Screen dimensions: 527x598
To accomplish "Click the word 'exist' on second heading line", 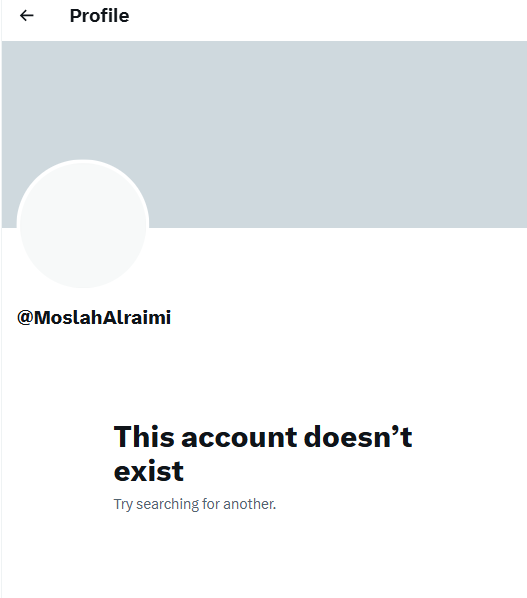I will [149, 471].
